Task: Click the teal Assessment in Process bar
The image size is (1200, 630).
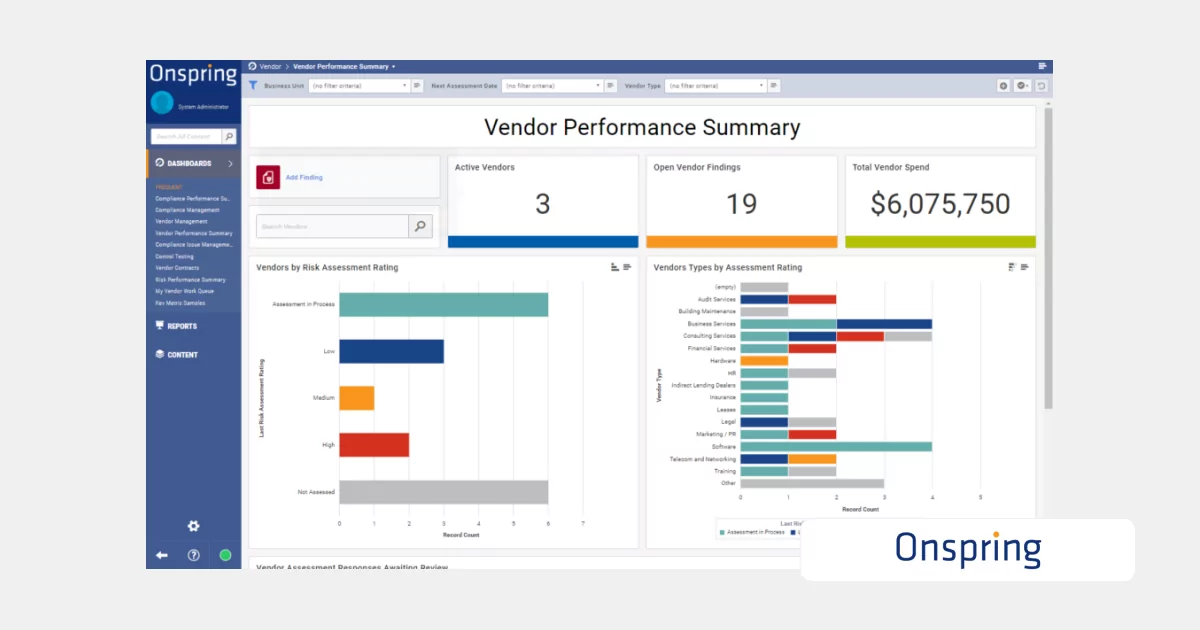Action: (x=443, y=304)
